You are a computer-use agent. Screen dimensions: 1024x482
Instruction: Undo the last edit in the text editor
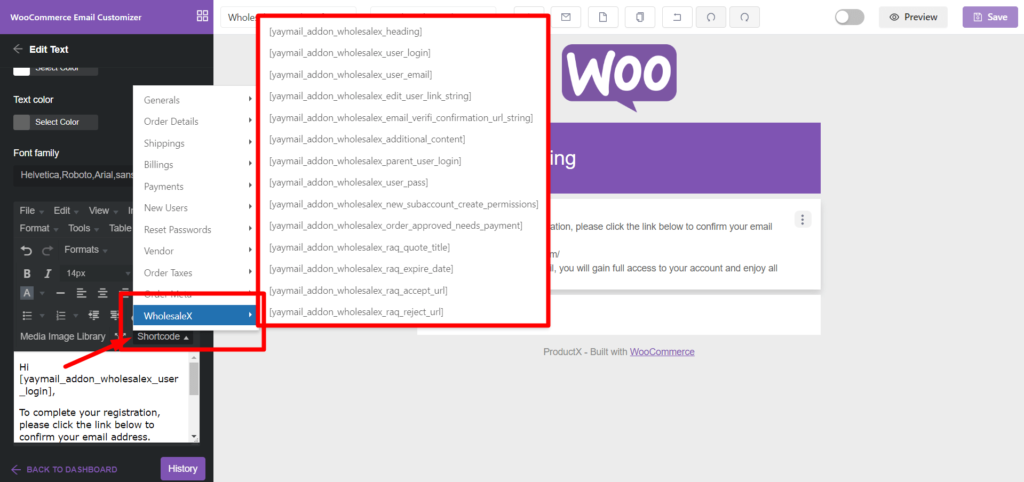26,250
